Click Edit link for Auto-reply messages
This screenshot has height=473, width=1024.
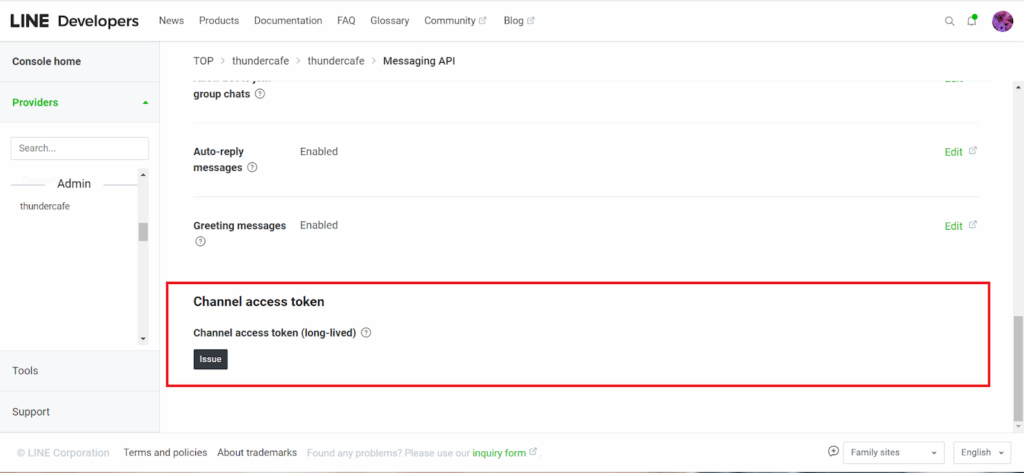pos(953,152)
